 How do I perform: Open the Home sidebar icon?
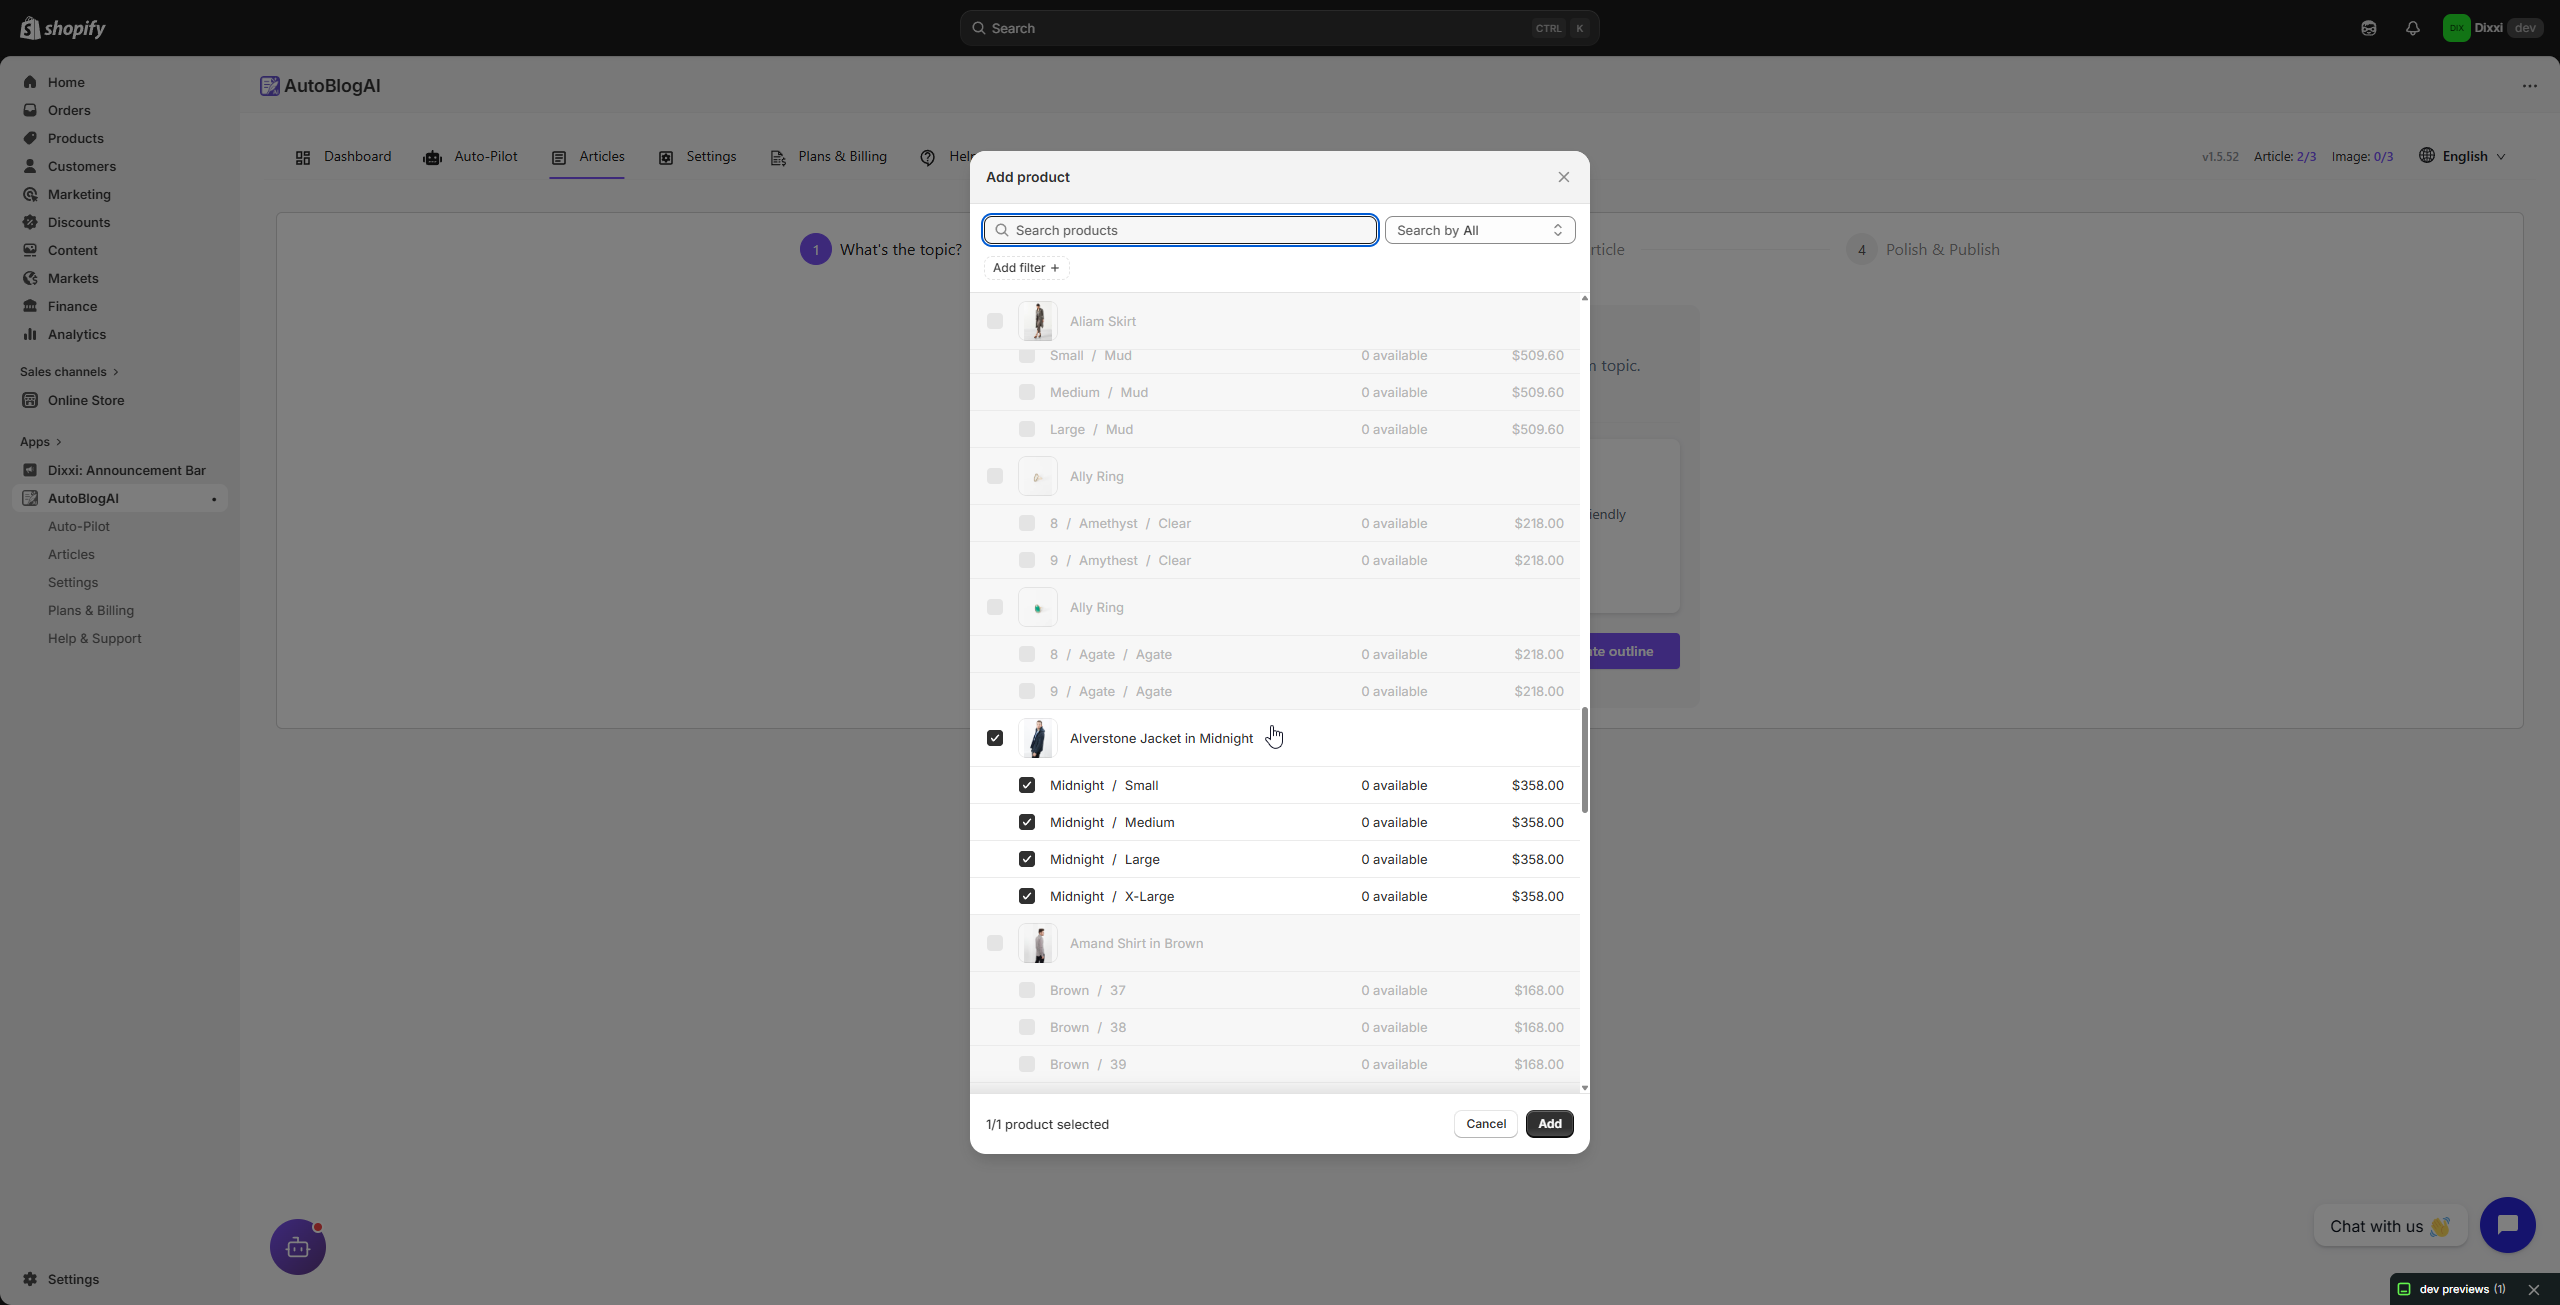click(x=30, y=82)
